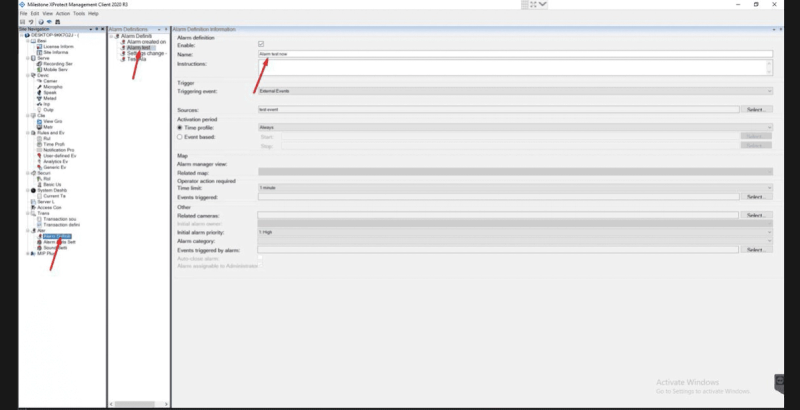The image size is (800, 410).
Task: Select Alarm Data Settings icon
Action: coord(39,242)
